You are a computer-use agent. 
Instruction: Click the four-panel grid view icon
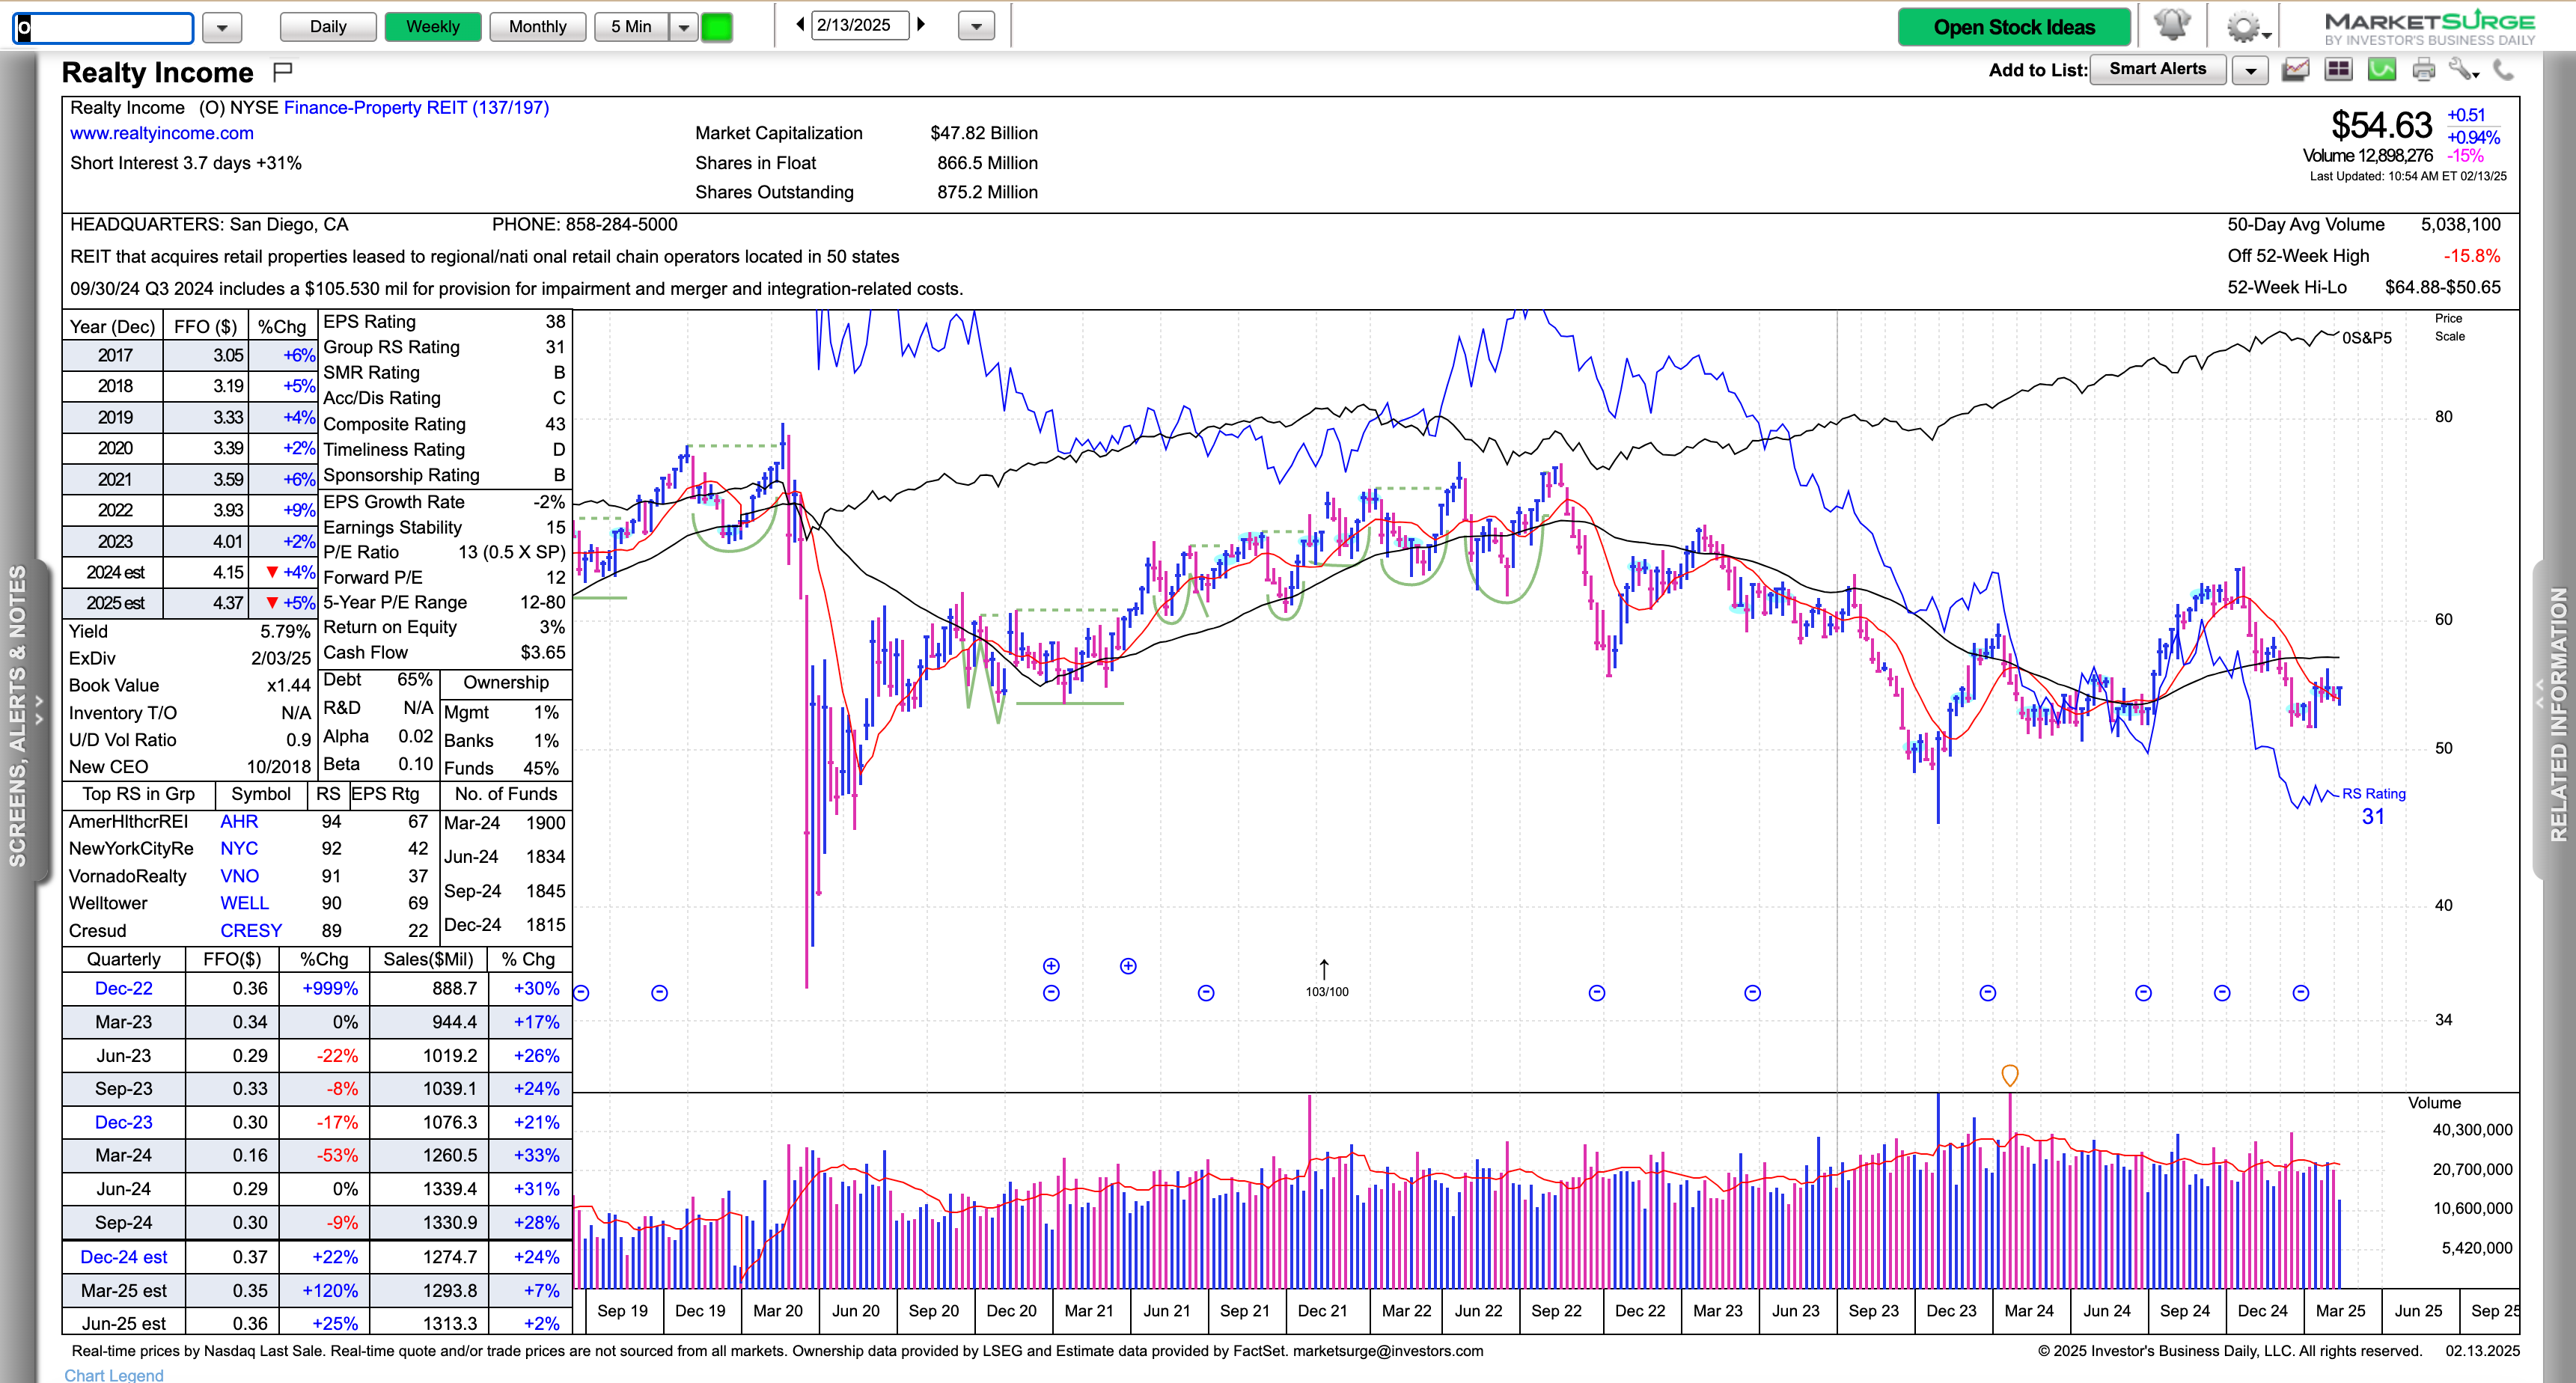click(x=2338, y=69)
